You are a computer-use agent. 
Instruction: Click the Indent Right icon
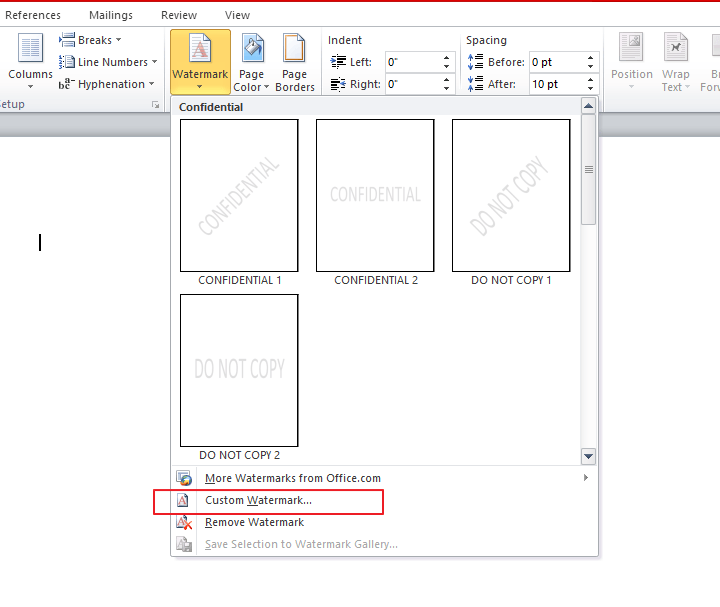(338, 84)
